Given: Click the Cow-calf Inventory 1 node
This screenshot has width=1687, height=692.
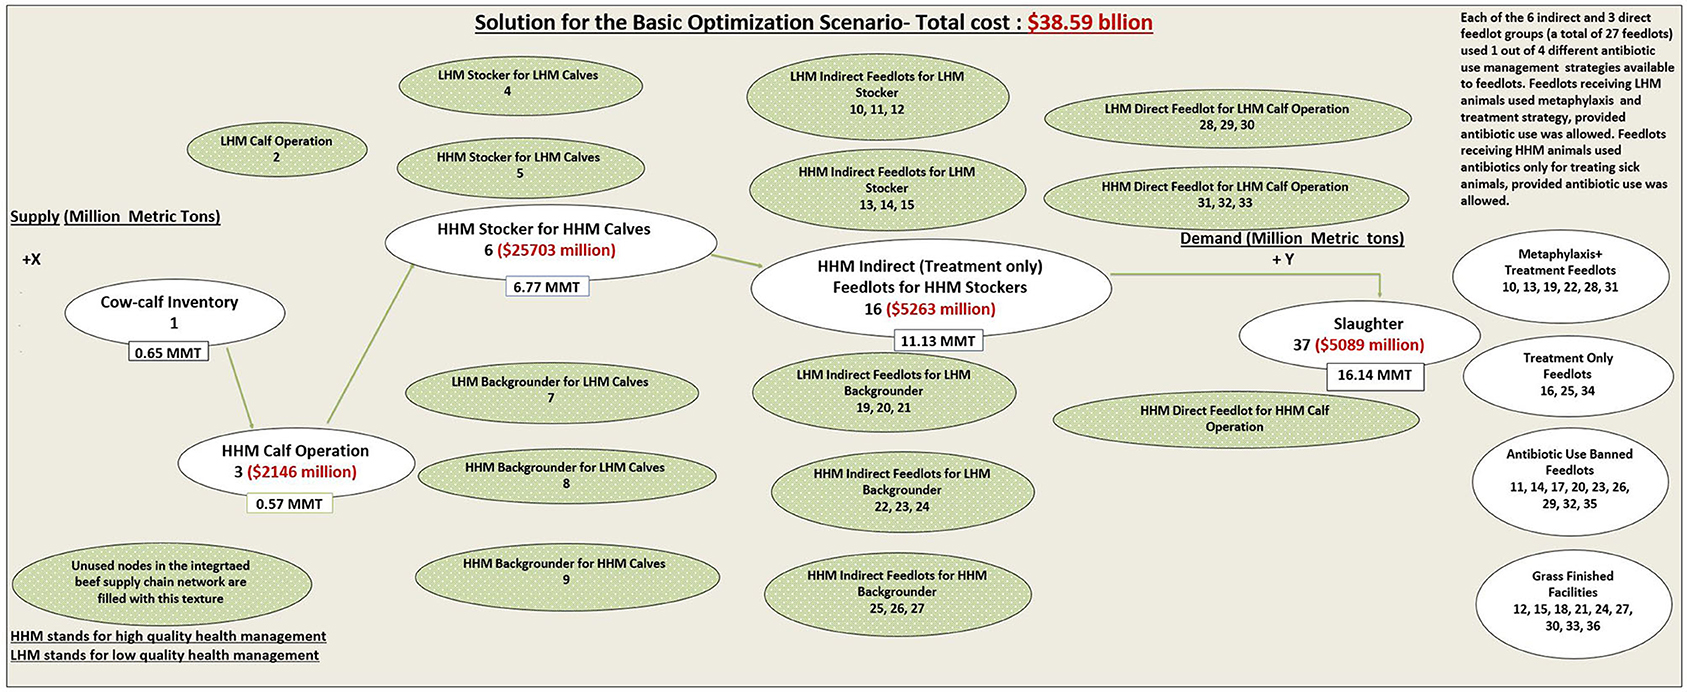Looking at the screenshot, I should [175, 312].
